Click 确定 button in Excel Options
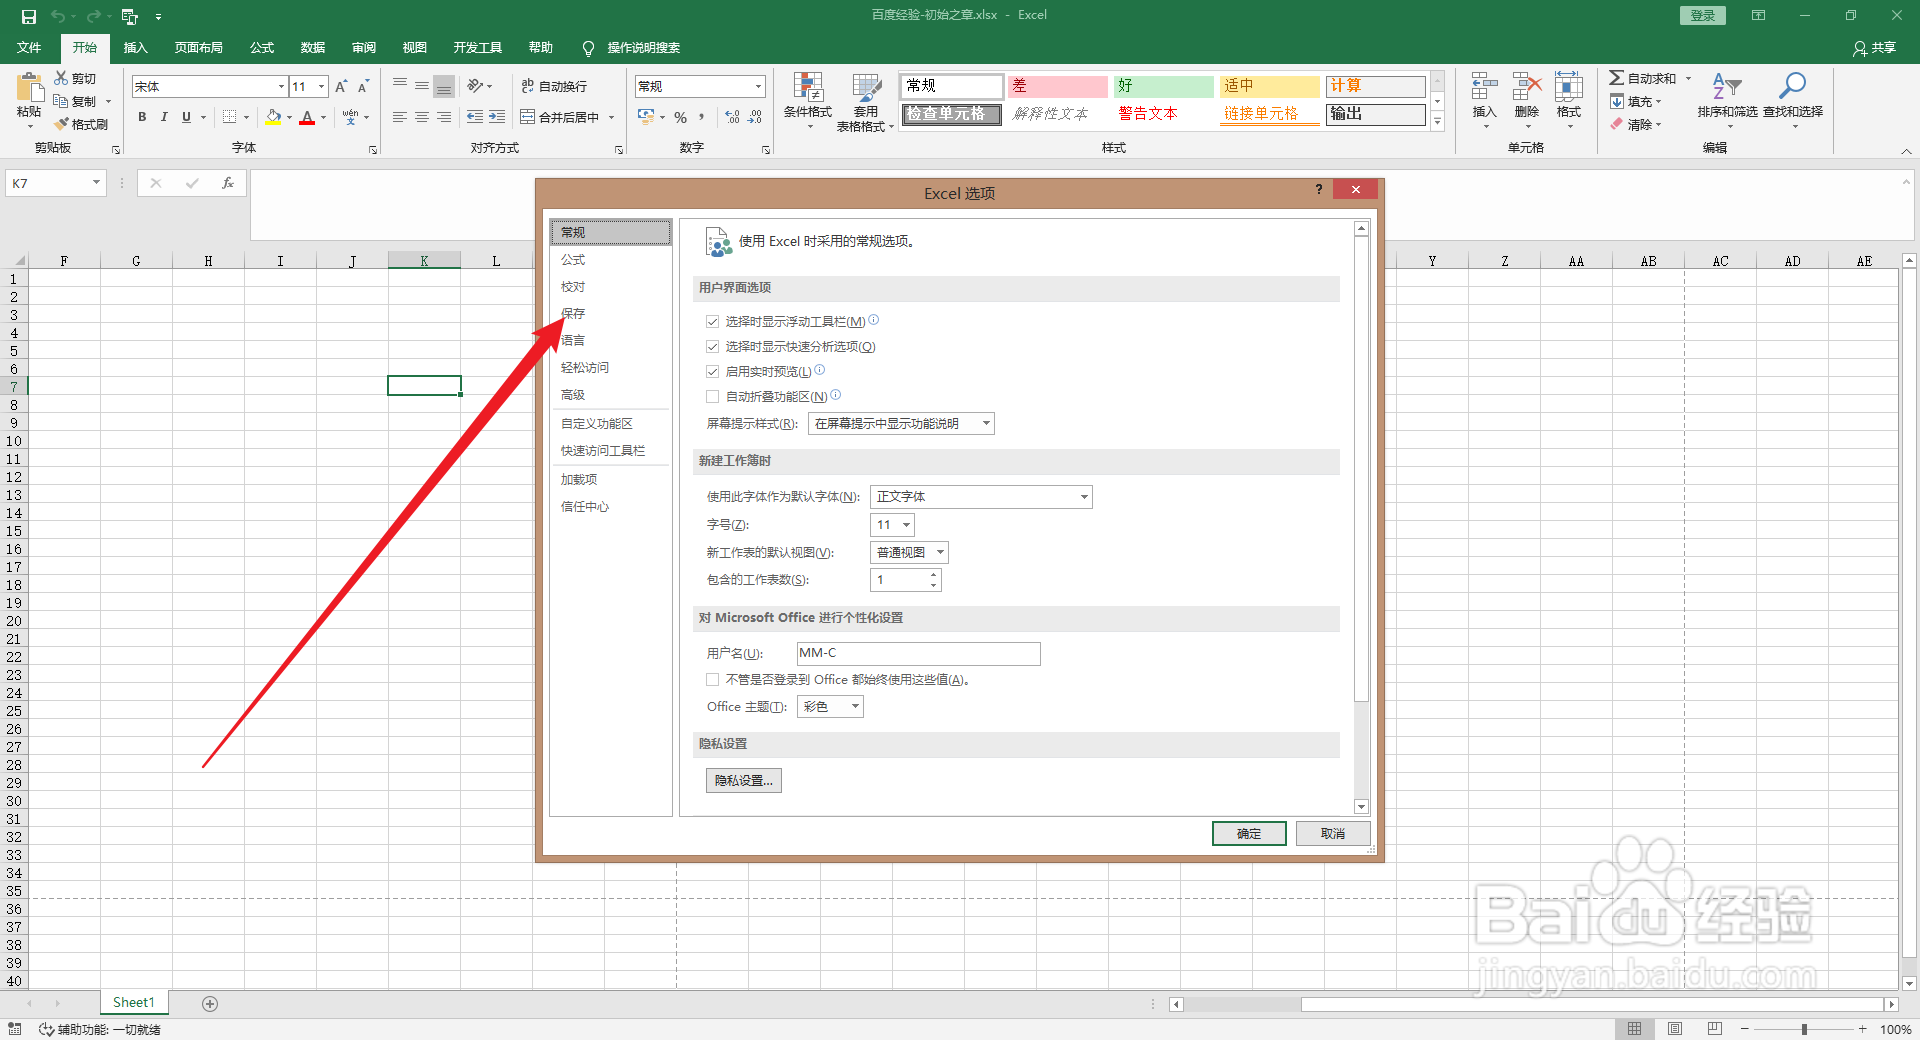The width and height of the screenshot is (1920, 1040). point(1249,834)
